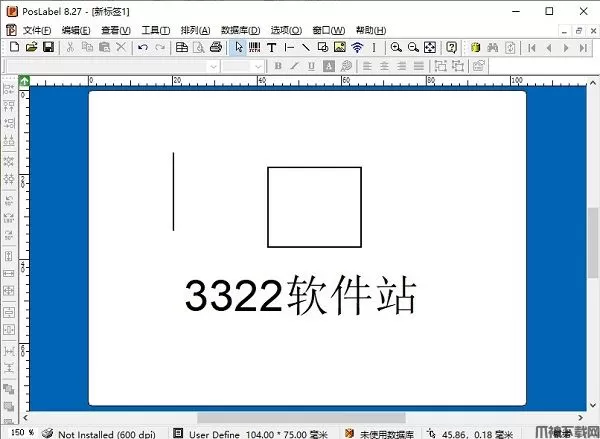Image resolution: width=600 pixels, height=439 pixels.
Task: Delete the object with the X icon
Action: pos(121,47)
